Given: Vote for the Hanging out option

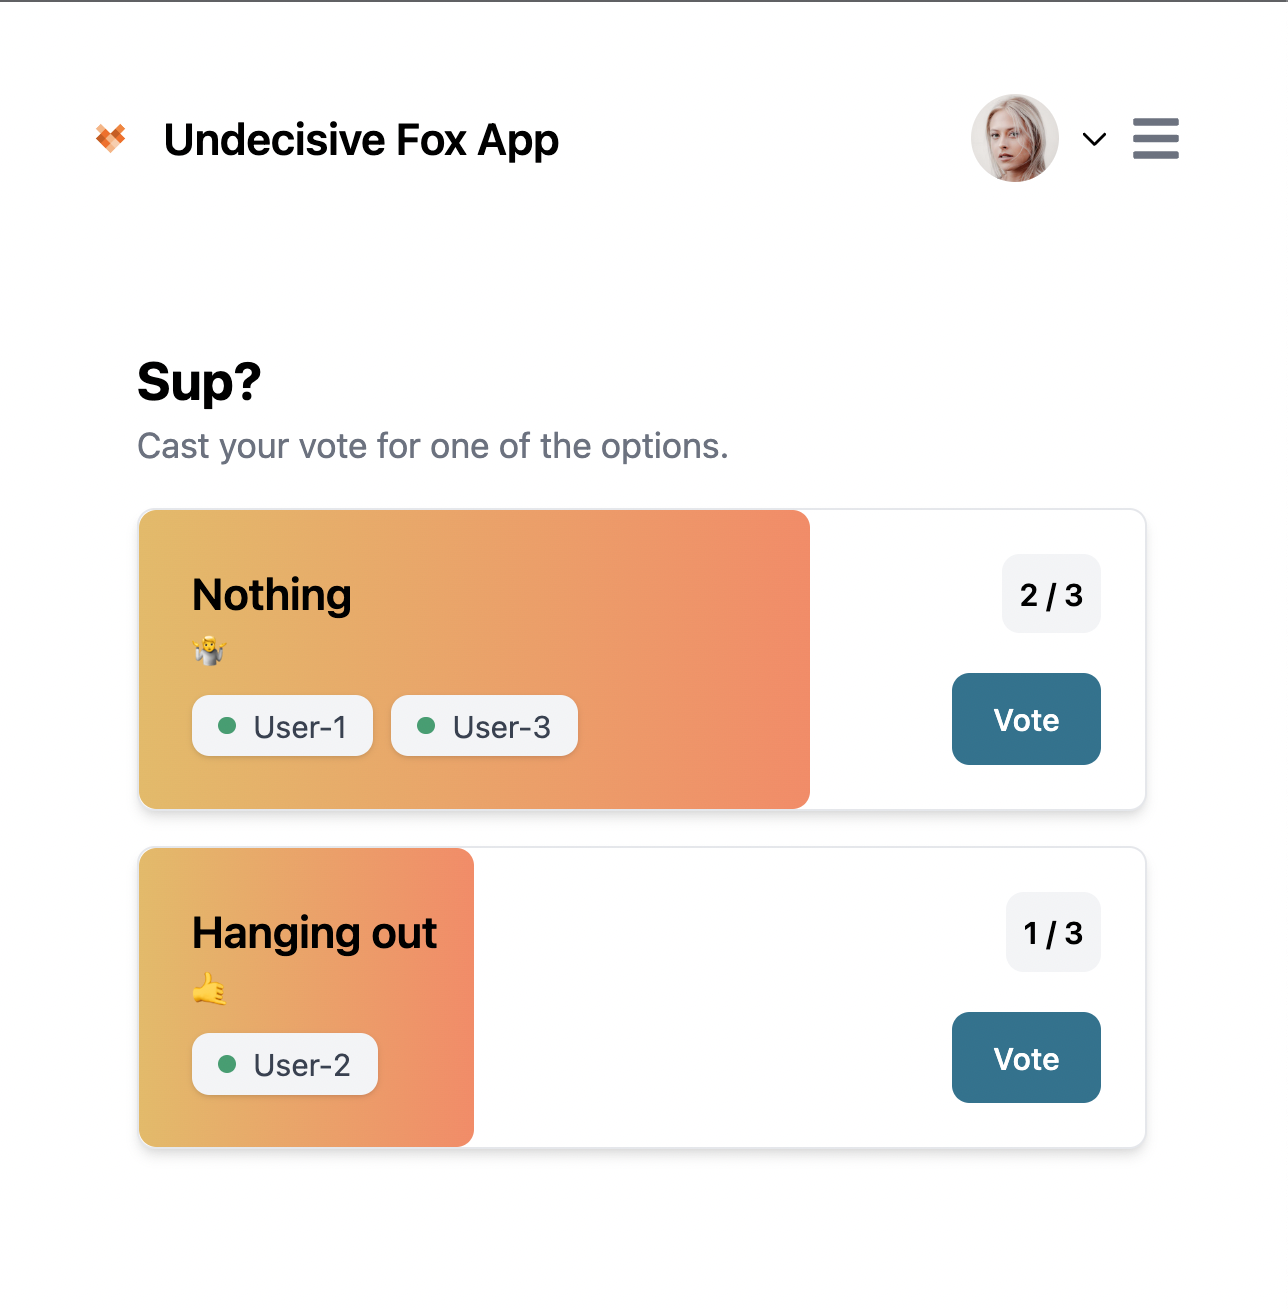Looking at the screenshot, I should coord(1026,1058).
